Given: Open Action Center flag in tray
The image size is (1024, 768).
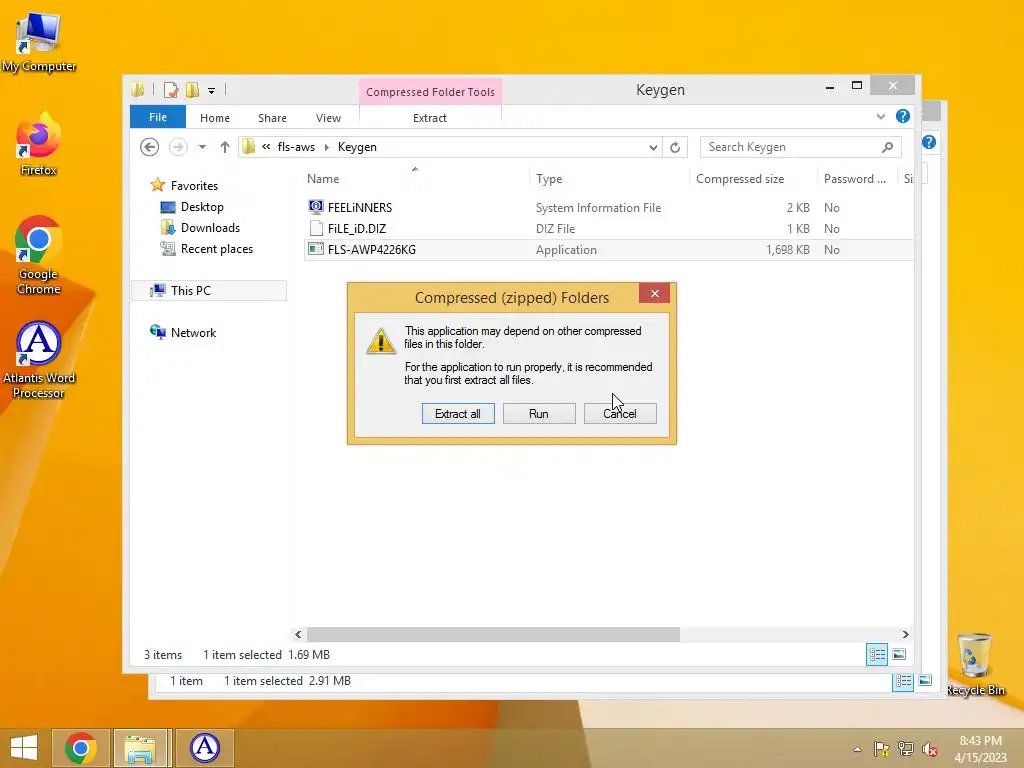Looking at the screenshot, I should pyautogui.click(x=881, y=748).
